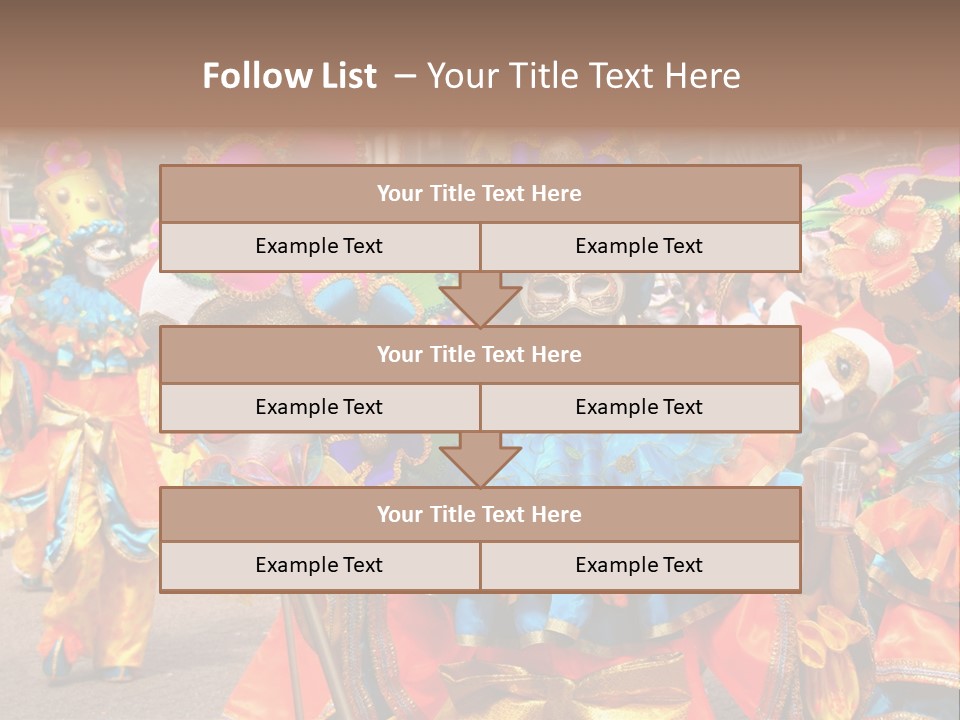
Task: Select the top block's title header bar
Action: [x=480, y=194]
